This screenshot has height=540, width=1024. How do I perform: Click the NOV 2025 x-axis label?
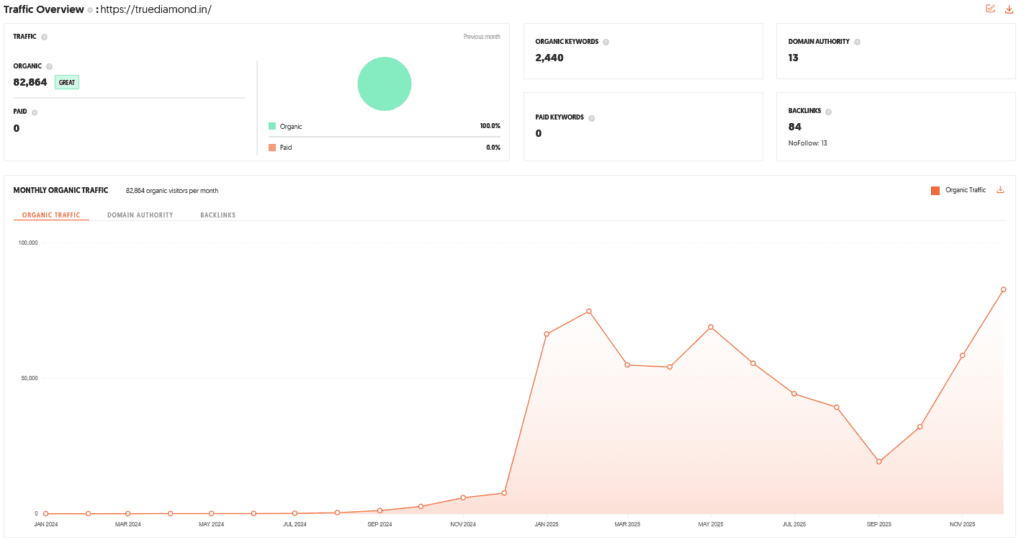click(x=963, y=524)
